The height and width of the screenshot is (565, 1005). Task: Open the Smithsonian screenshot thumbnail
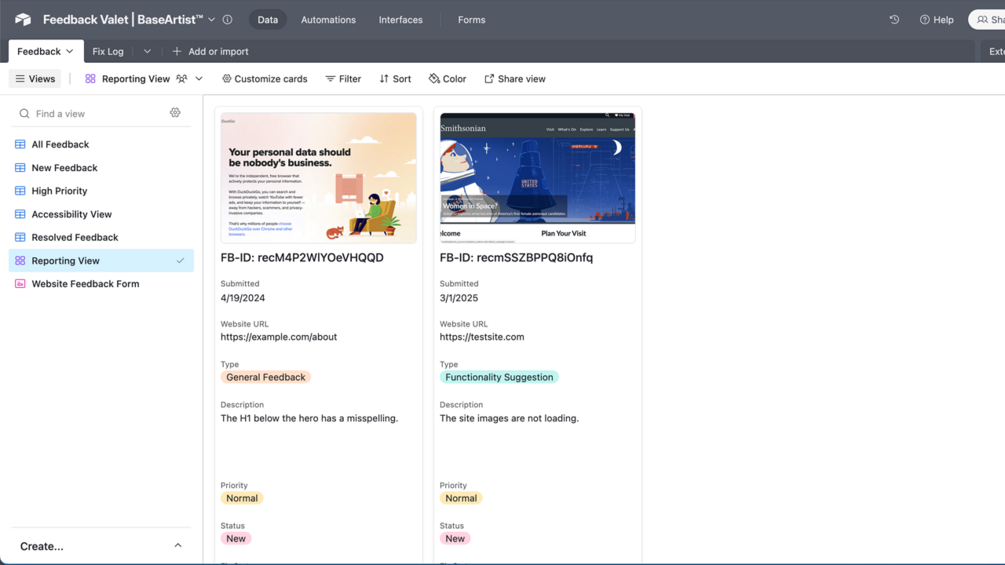[537, 177]
